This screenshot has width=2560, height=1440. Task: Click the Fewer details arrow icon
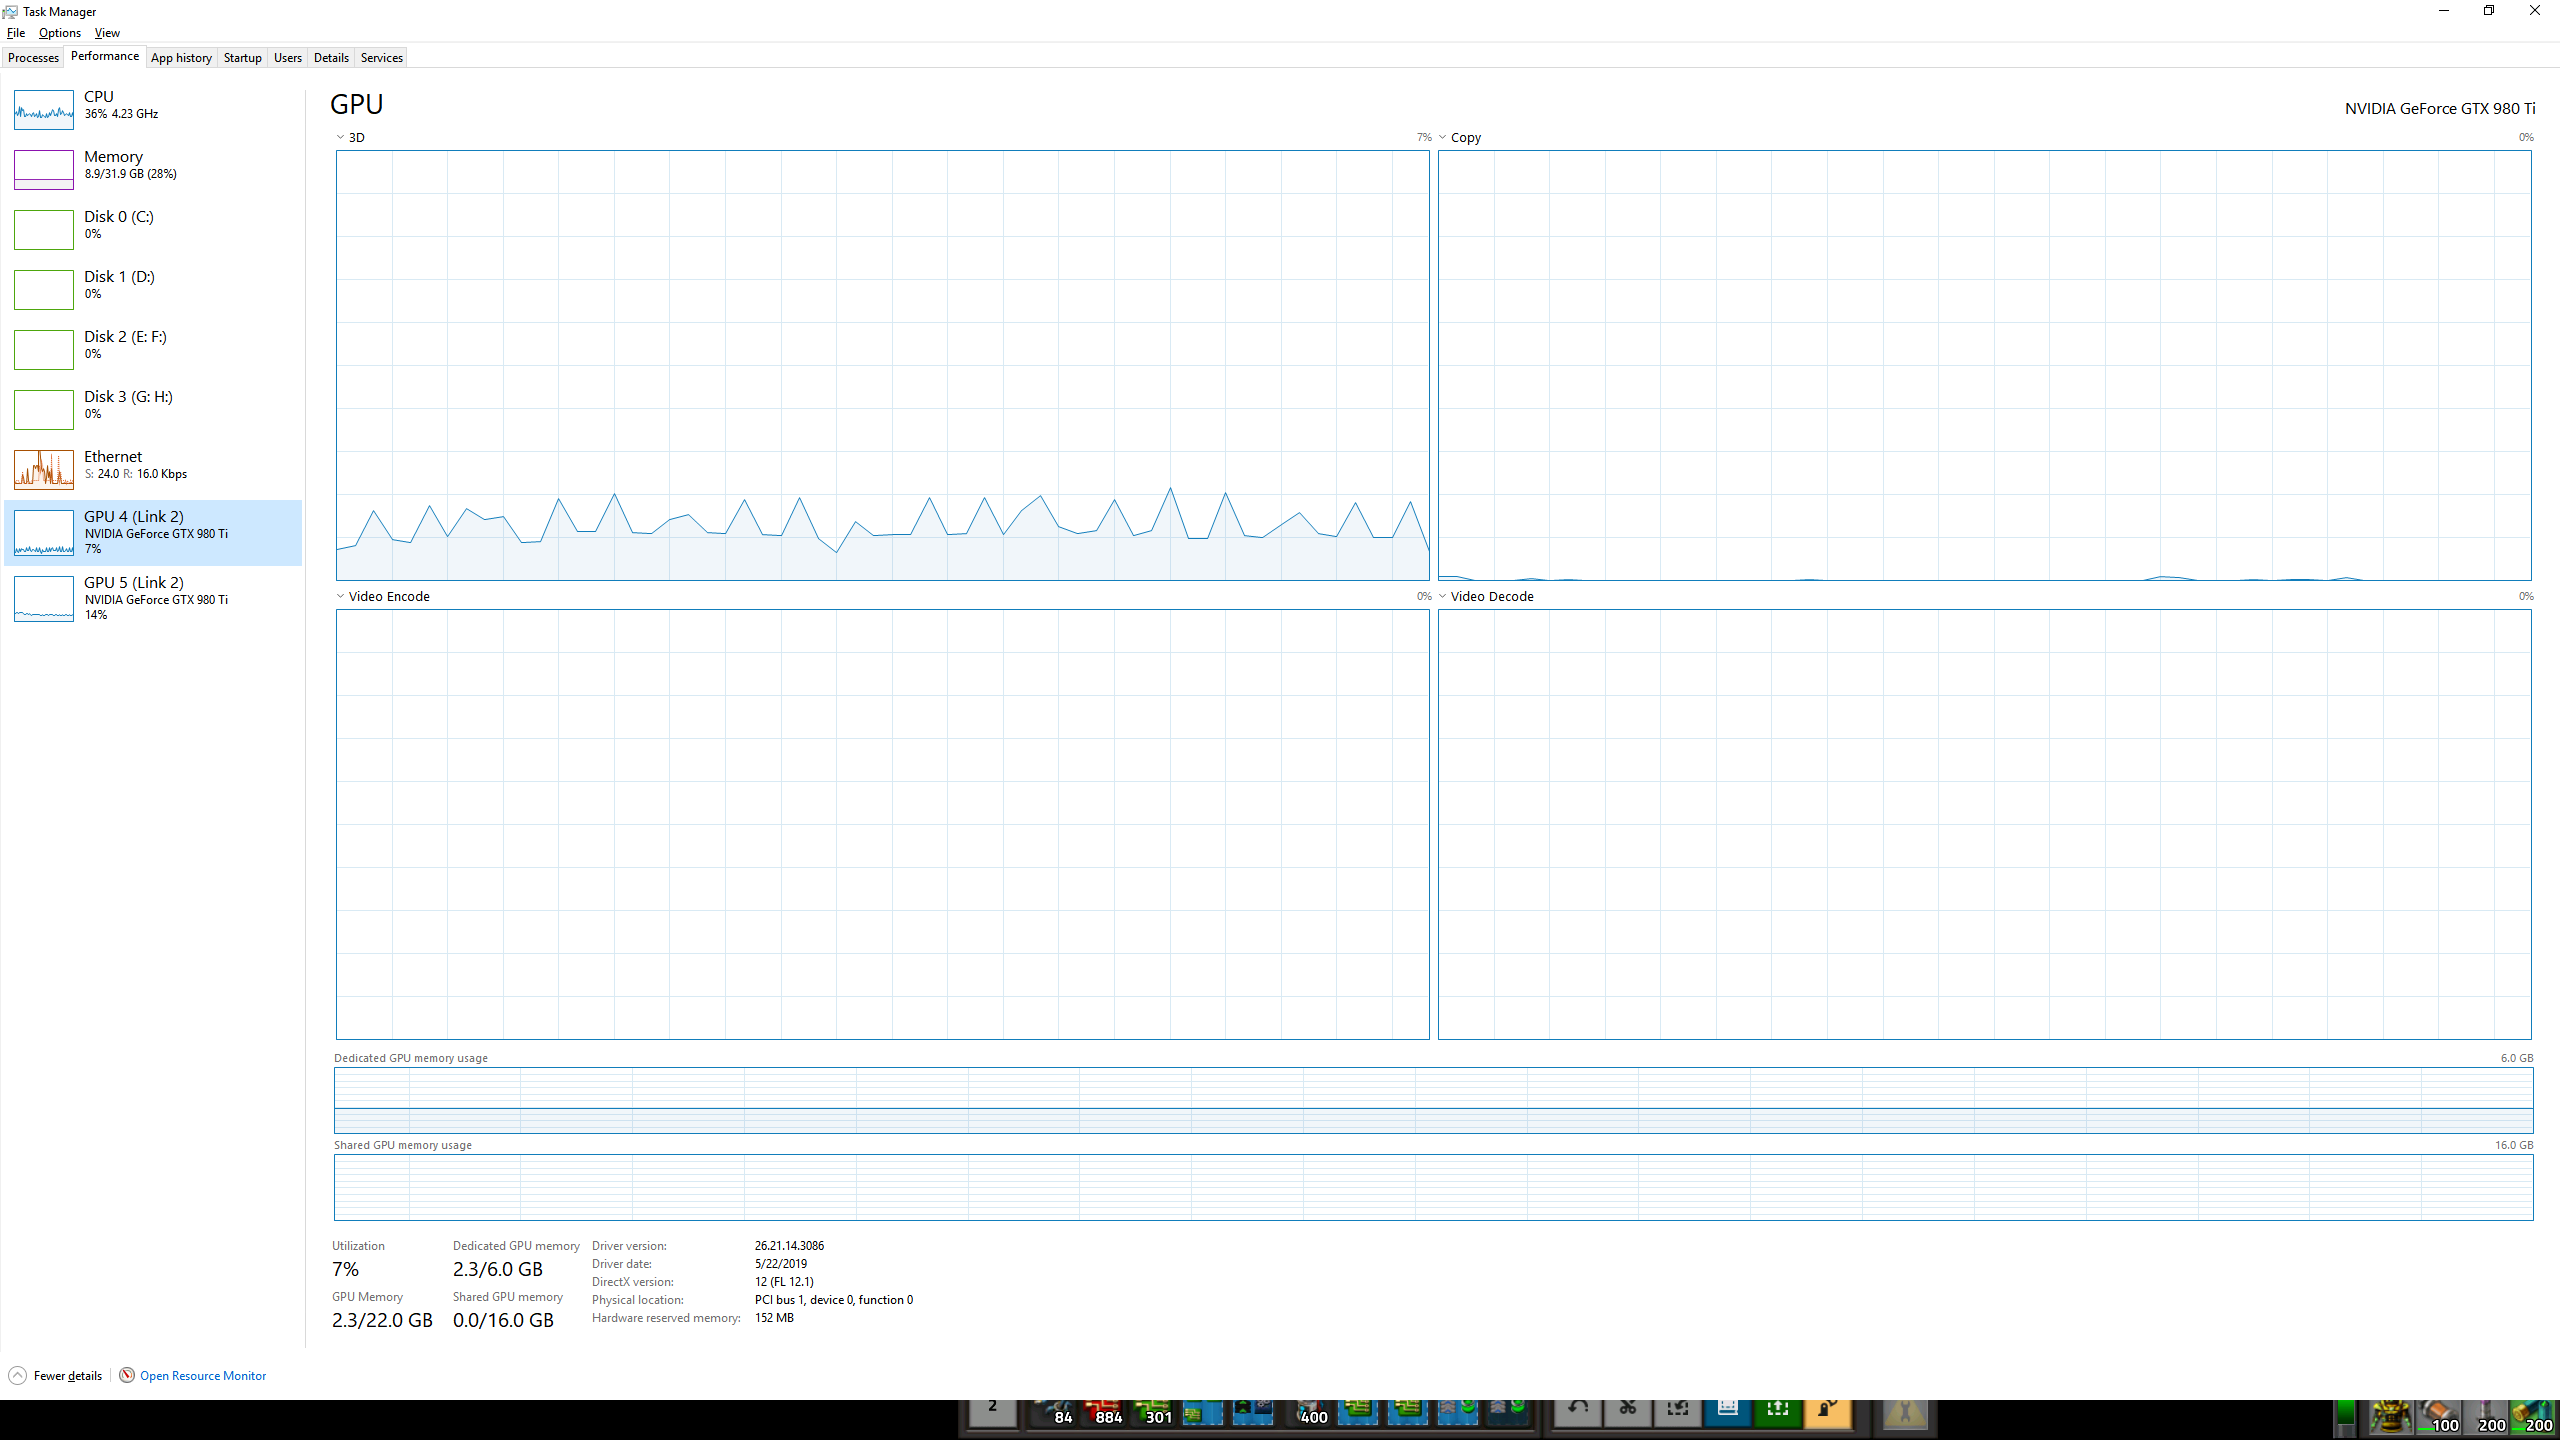click(x=17, y=1375)
